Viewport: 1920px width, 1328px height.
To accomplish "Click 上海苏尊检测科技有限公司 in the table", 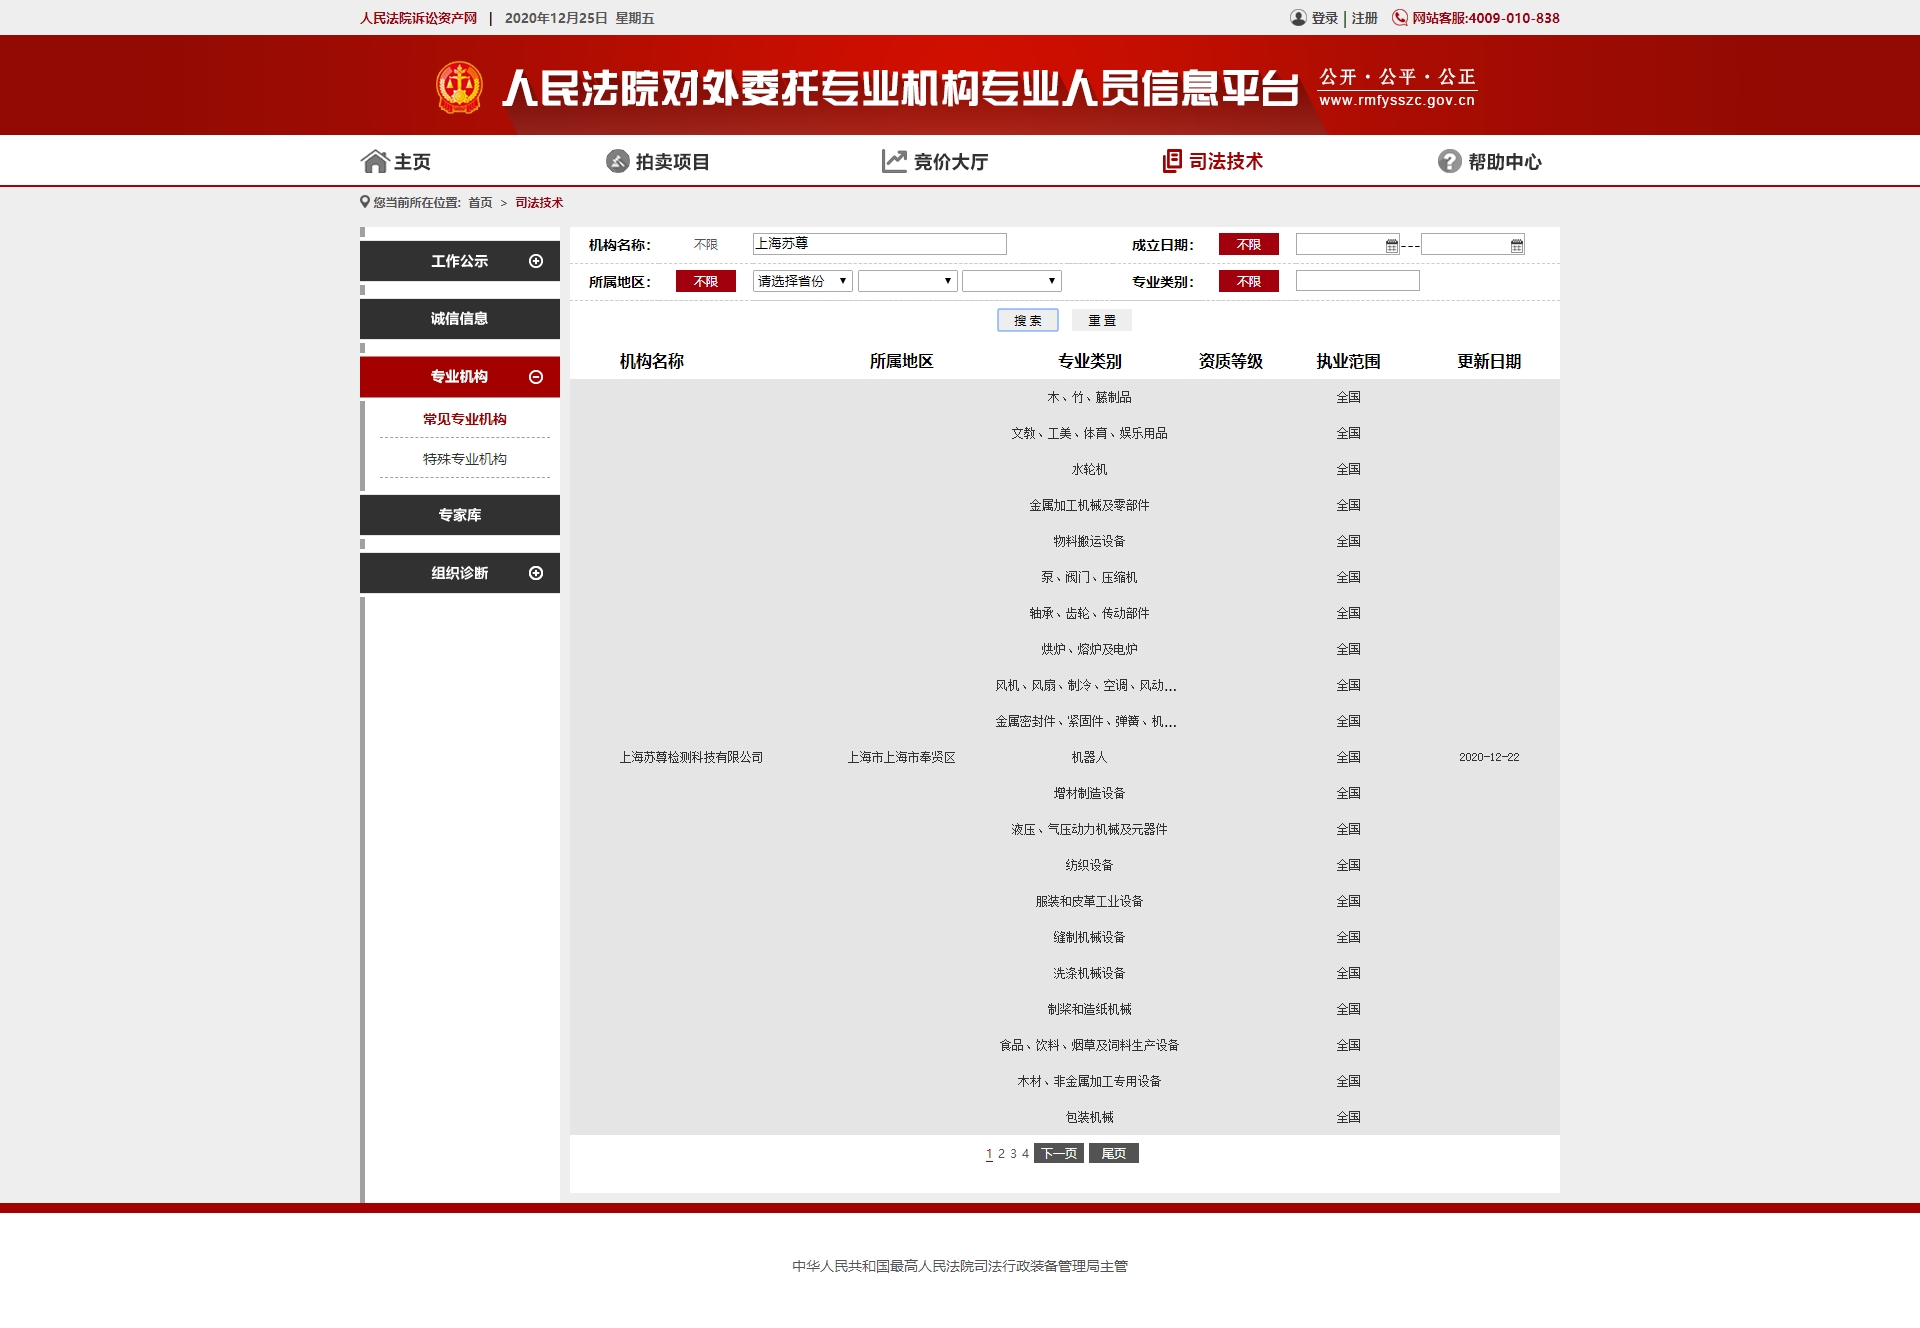I will [x=691, y=757].
